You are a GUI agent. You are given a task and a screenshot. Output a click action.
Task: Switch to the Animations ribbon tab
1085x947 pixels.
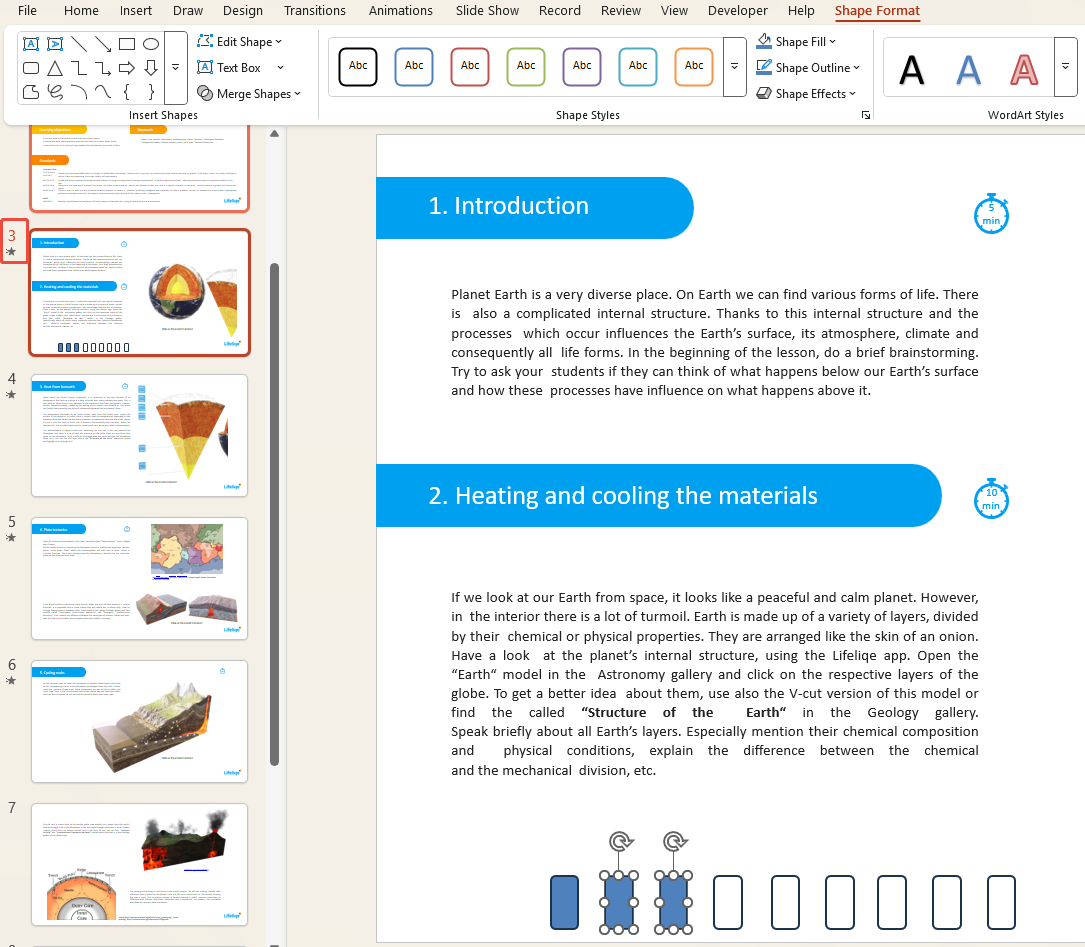tap(400, 11)
